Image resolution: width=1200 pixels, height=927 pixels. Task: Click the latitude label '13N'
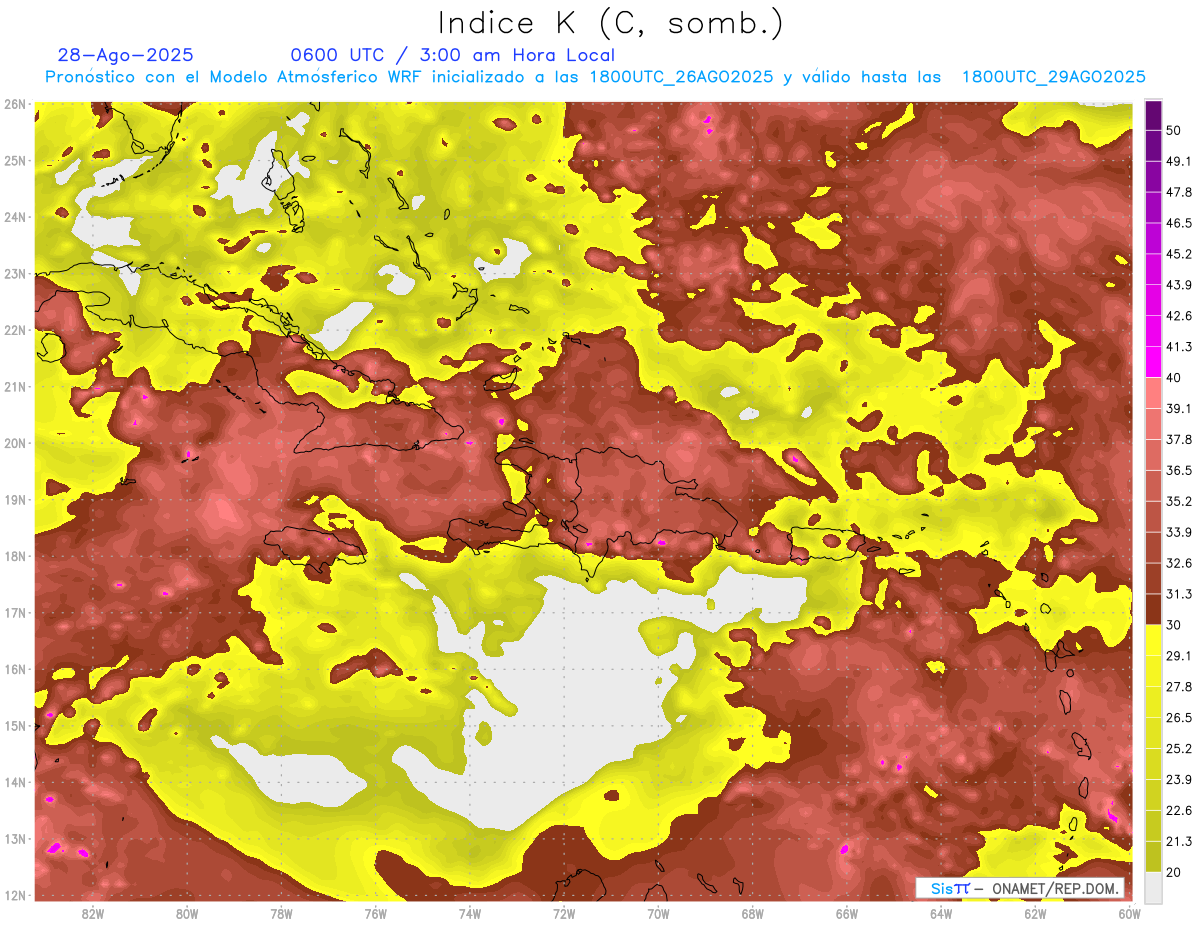(x=15, y=838)
